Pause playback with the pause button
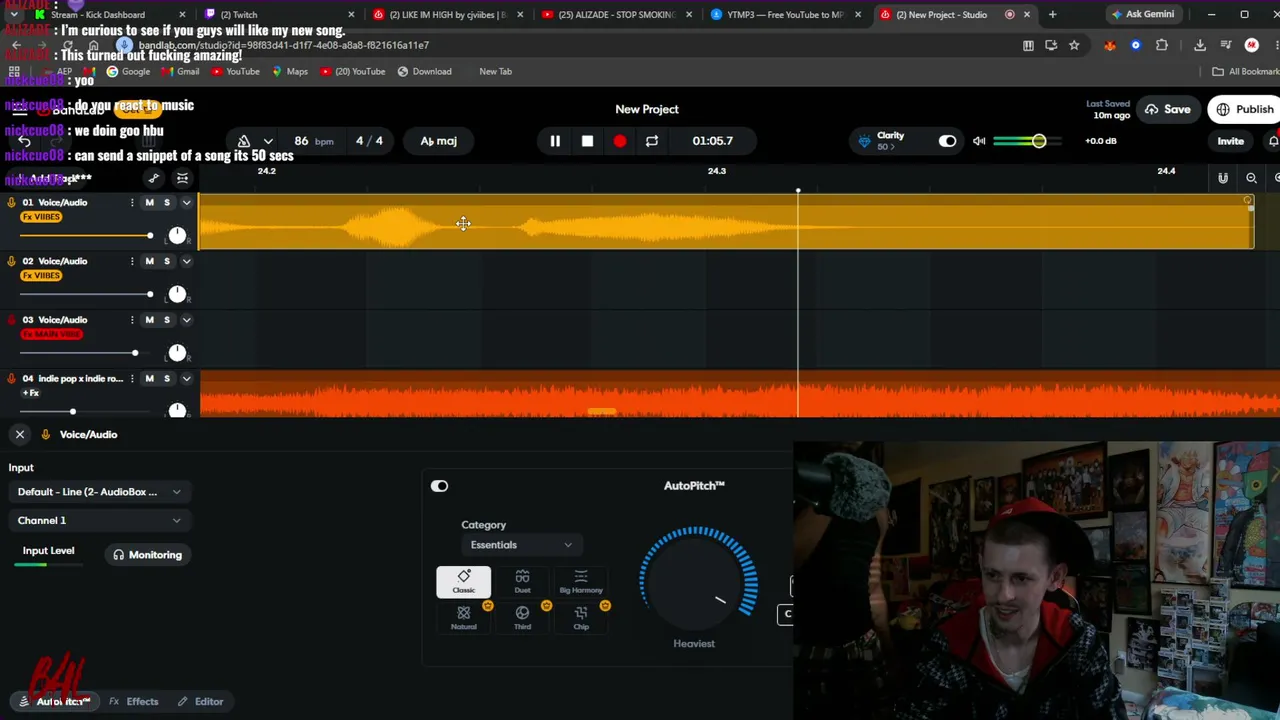 (x=555, y=141)
